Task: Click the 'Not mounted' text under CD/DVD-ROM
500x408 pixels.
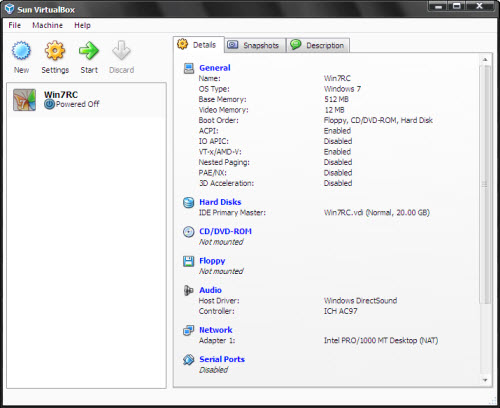Action: click(x=221, y=242)
